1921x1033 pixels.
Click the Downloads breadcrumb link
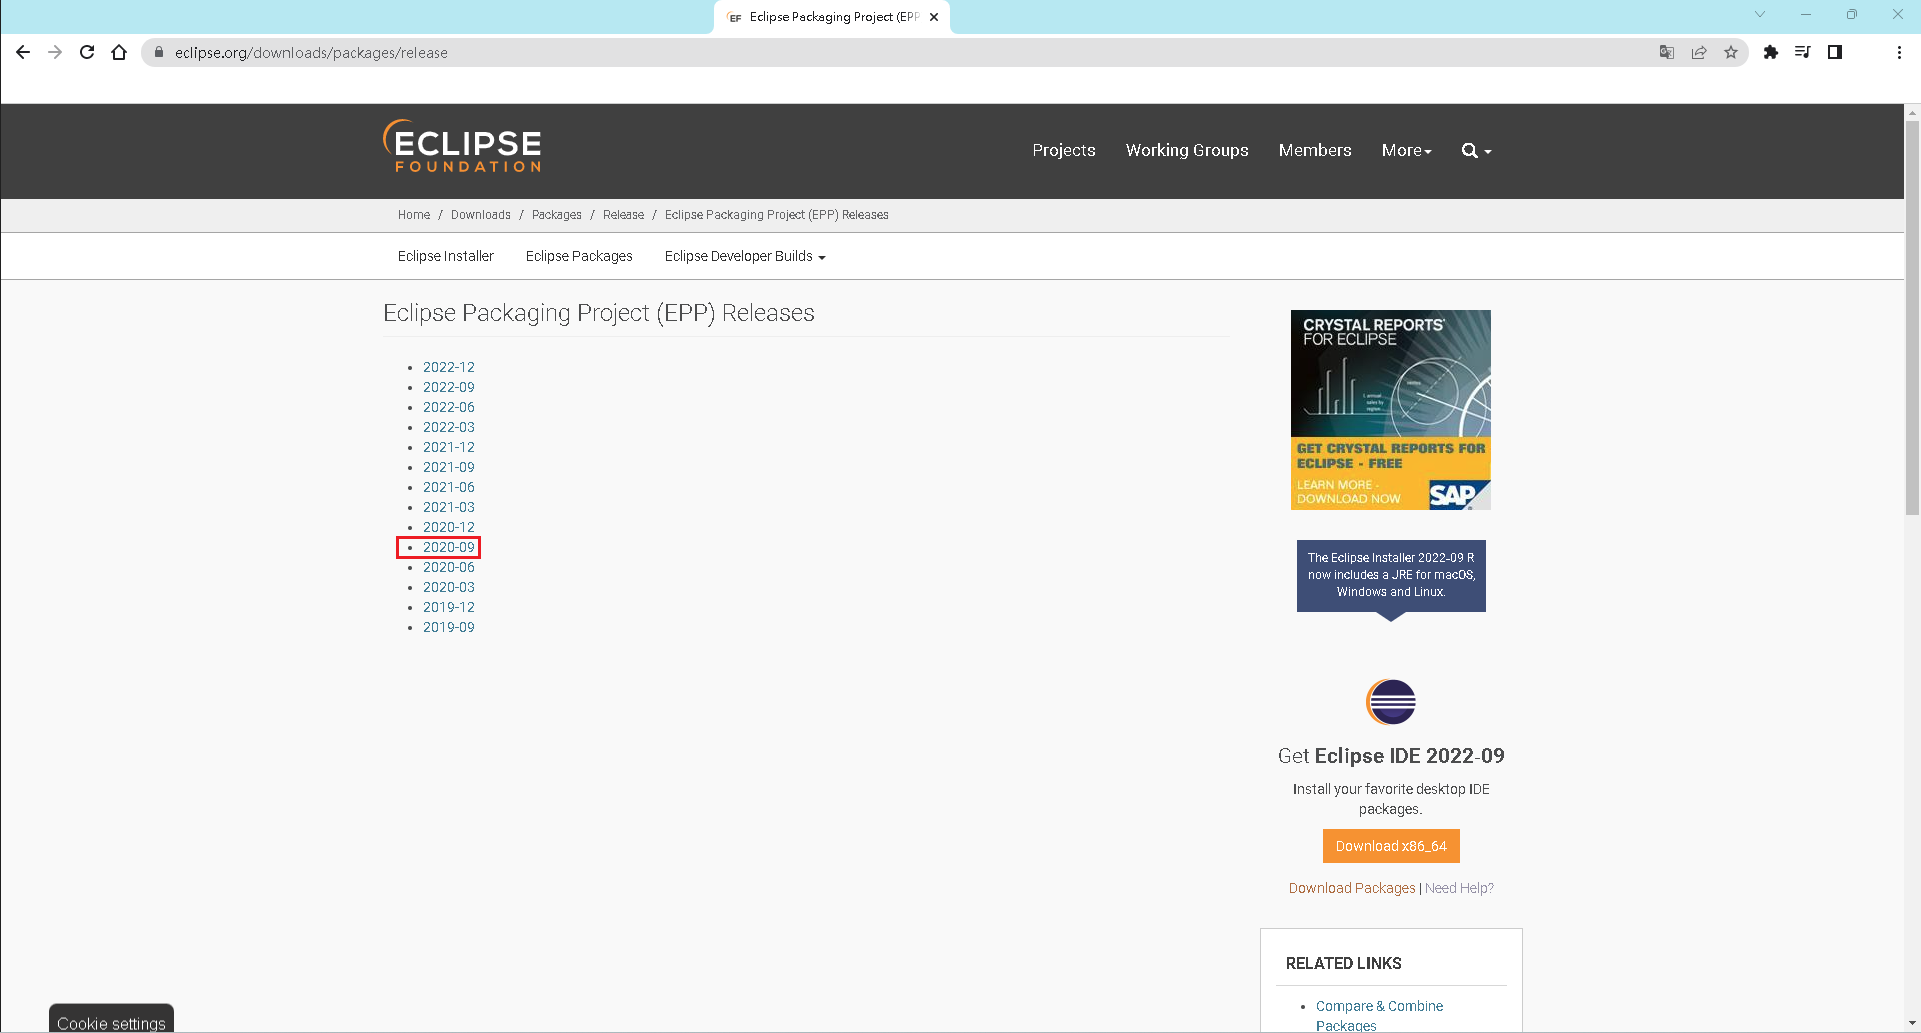[x=480, y=215]
